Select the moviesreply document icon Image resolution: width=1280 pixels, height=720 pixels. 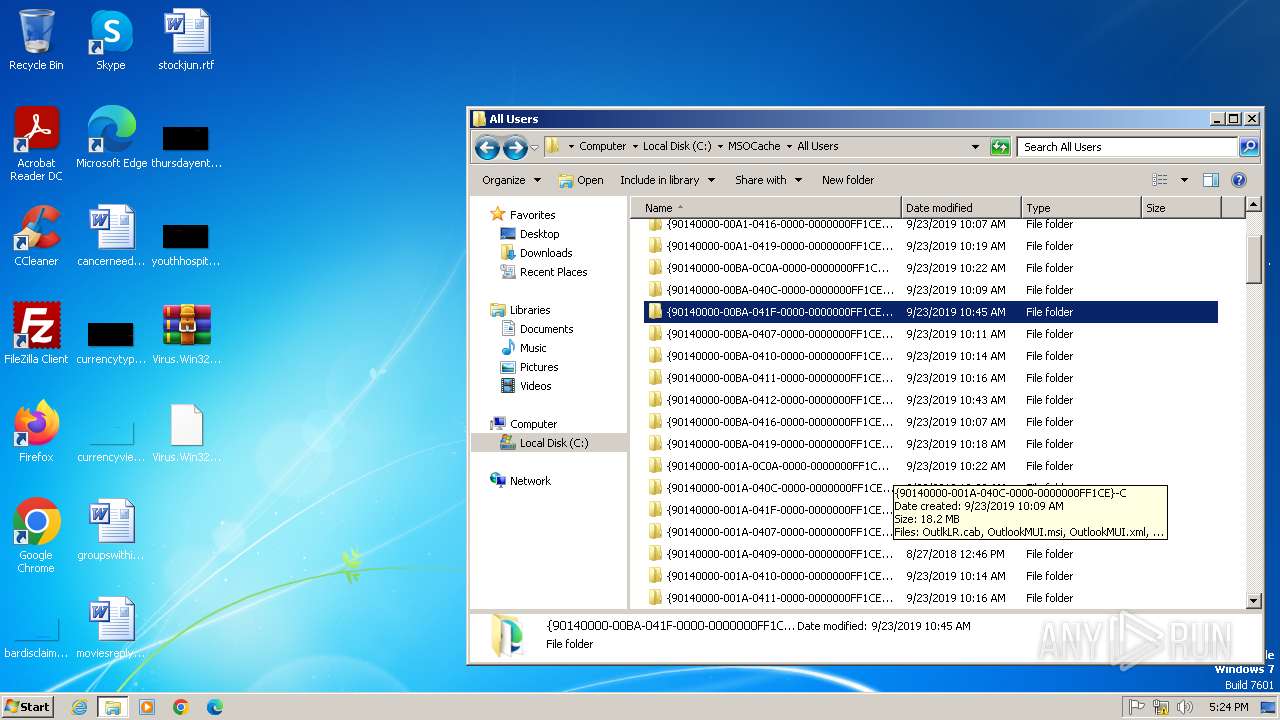pos(111,628)
